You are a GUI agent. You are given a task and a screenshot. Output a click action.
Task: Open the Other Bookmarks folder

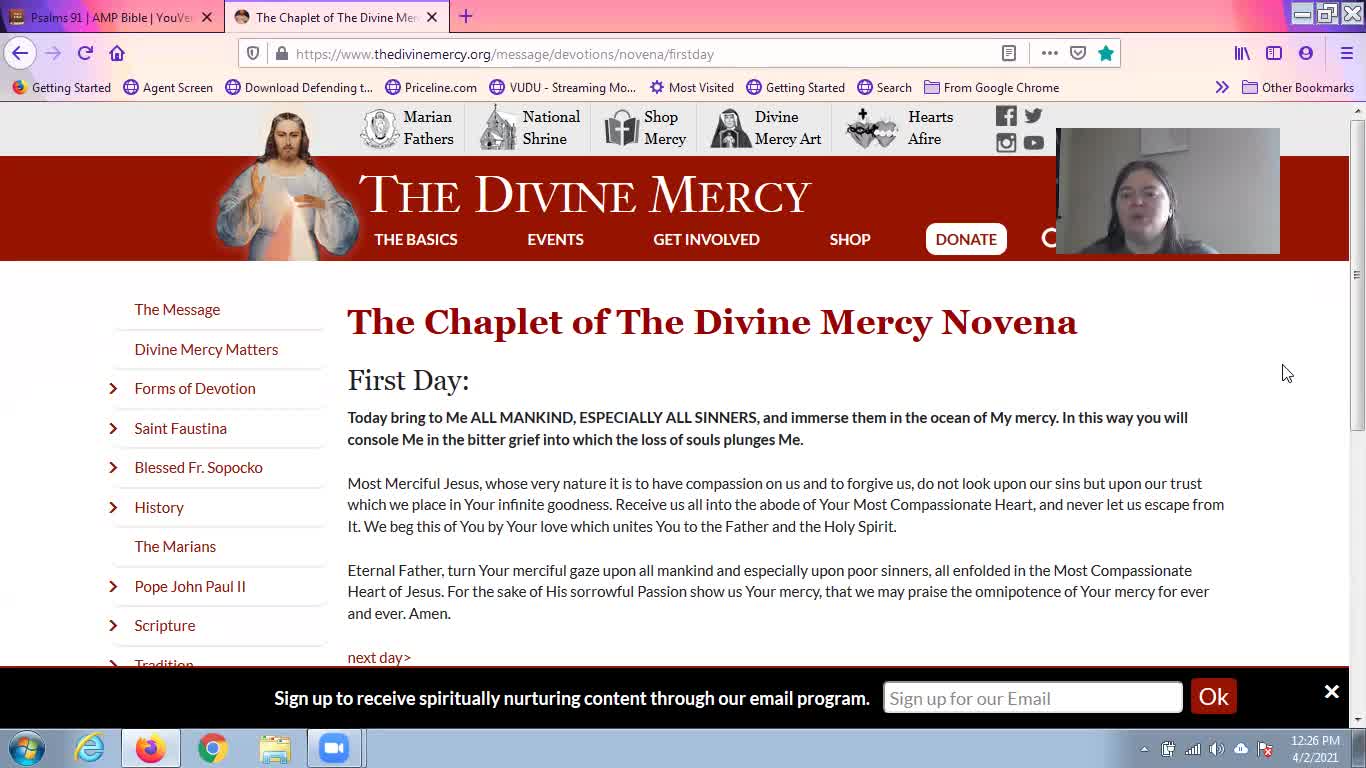tap(1298, 87)
